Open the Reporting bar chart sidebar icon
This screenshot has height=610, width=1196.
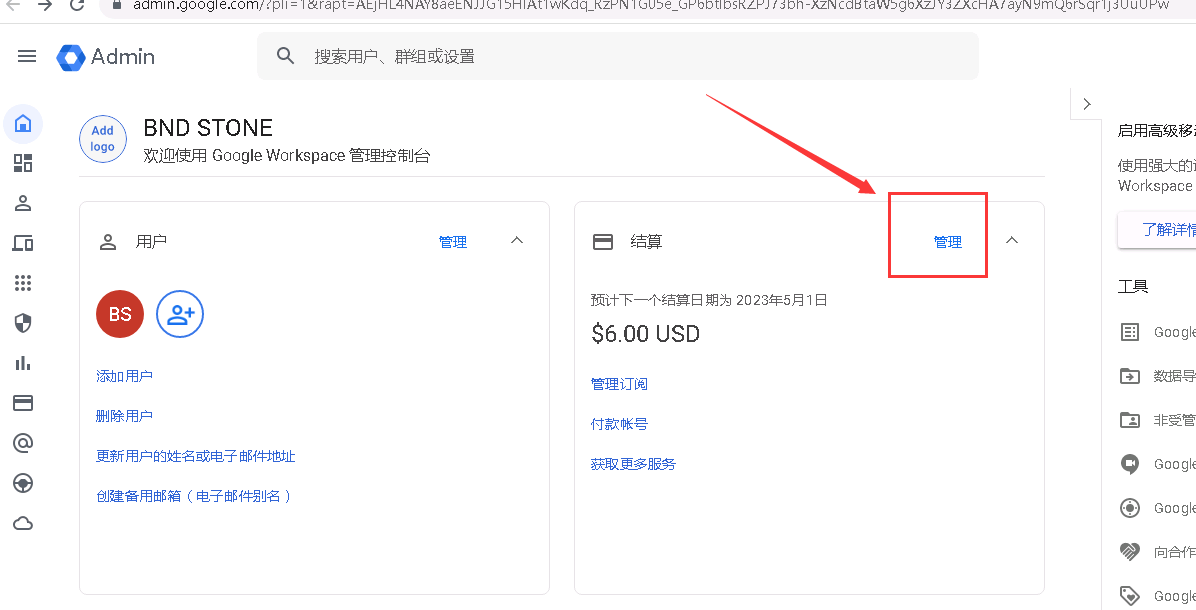click(23, 363)
